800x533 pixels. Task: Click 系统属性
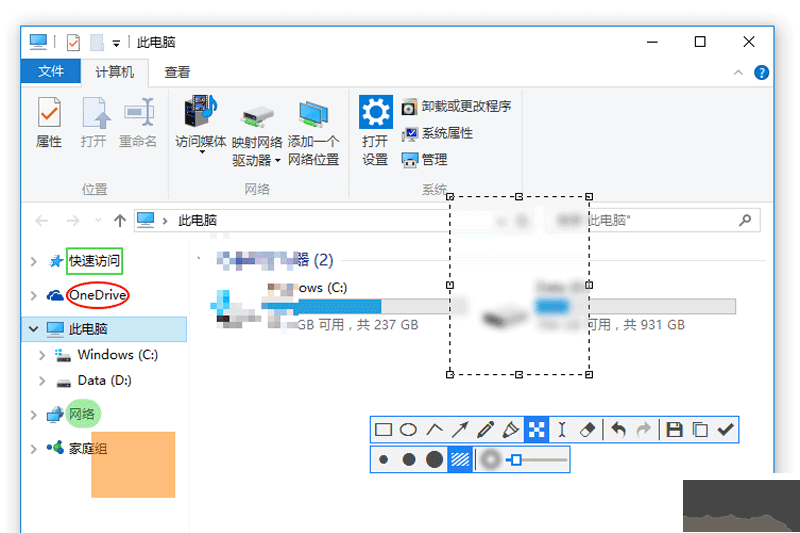point(437,134)
